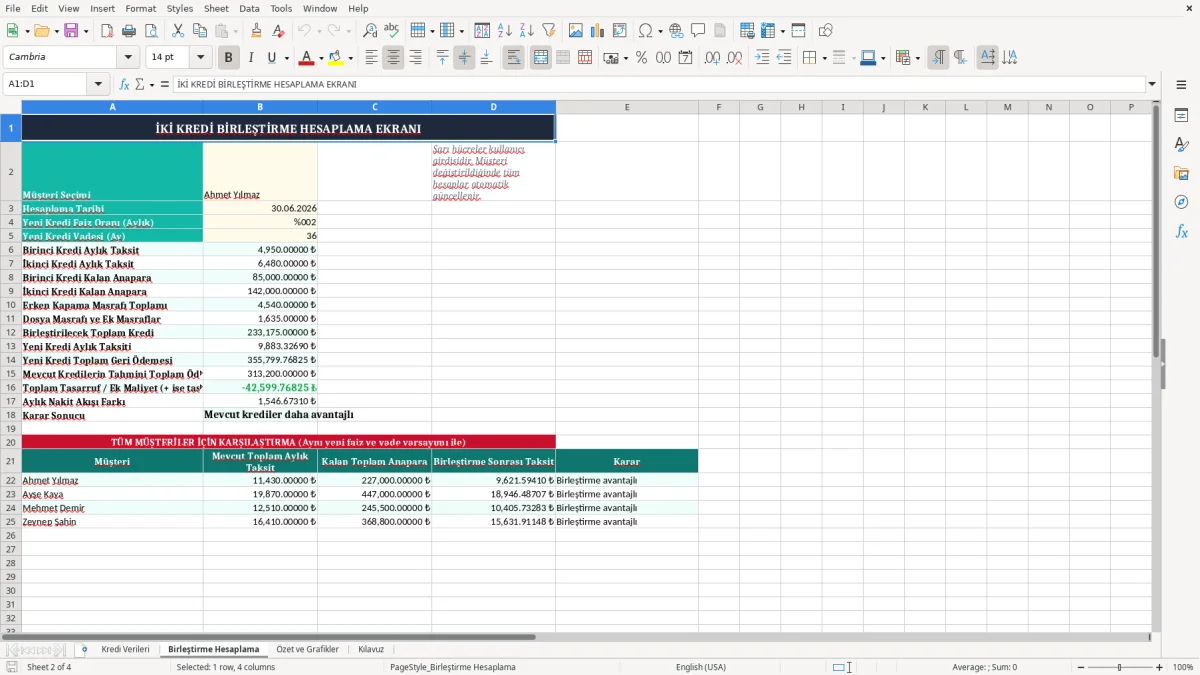Click the Increase Indent icon
The width and height of the screenshot is (1200, 675).
763,58
